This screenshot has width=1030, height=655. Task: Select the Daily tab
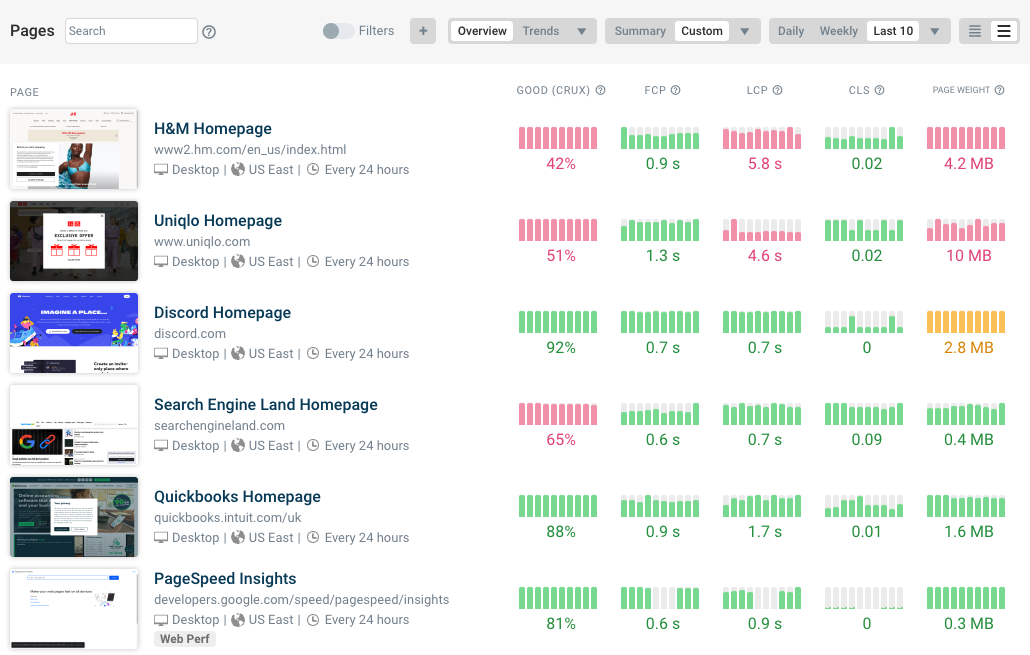click(x=791, y=31)
